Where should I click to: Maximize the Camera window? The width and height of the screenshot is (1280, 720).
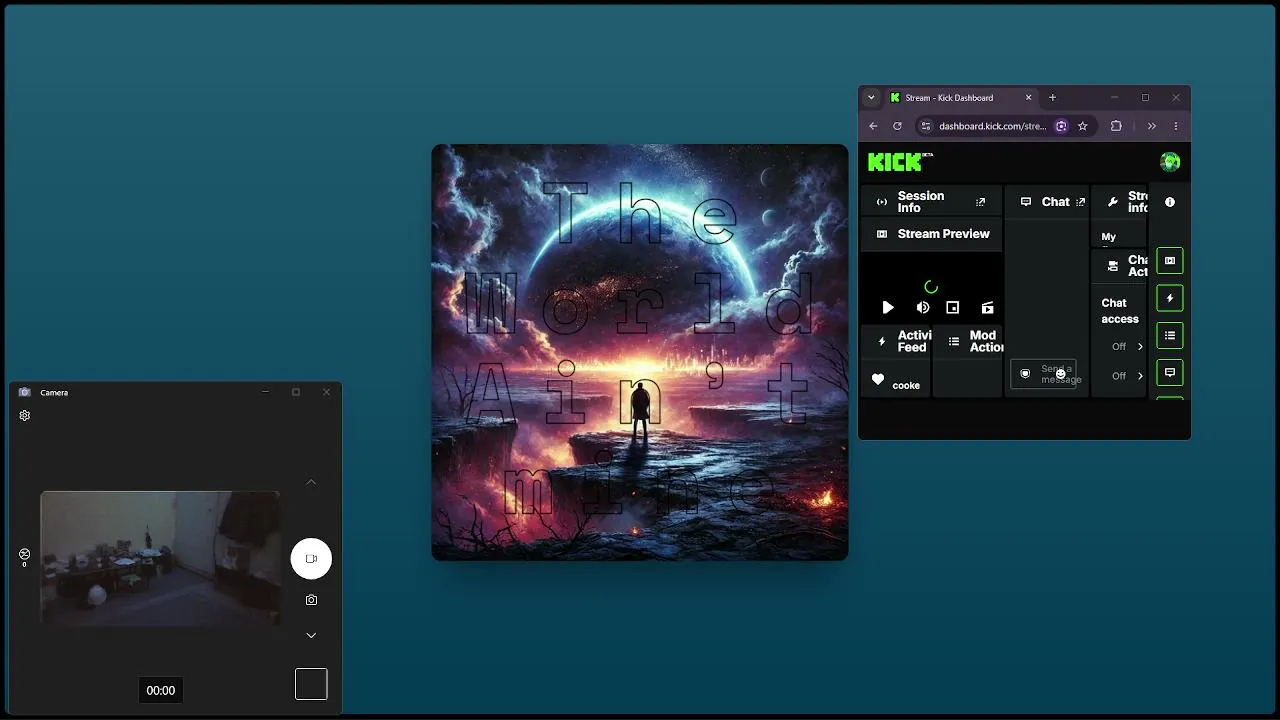tap(296, 392)
